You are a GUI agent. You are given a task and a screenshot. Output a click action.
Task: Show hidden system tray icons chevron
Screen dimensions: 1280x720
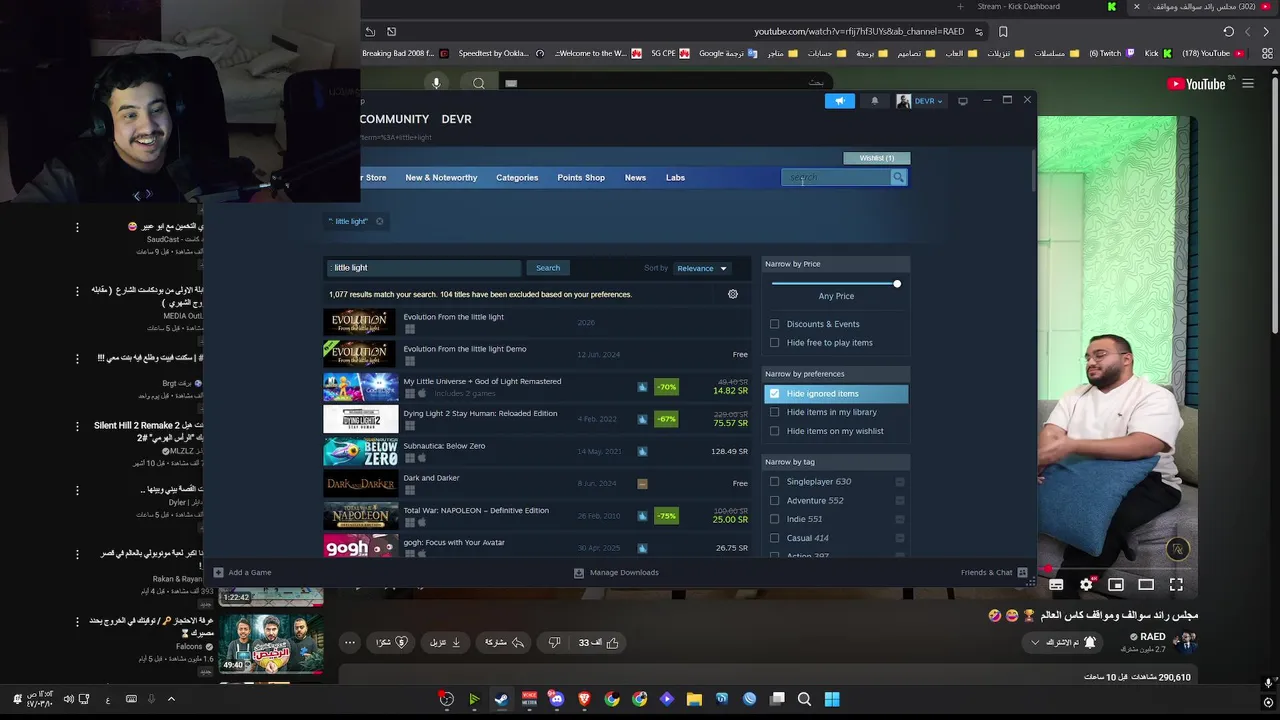tap(171, 699)
